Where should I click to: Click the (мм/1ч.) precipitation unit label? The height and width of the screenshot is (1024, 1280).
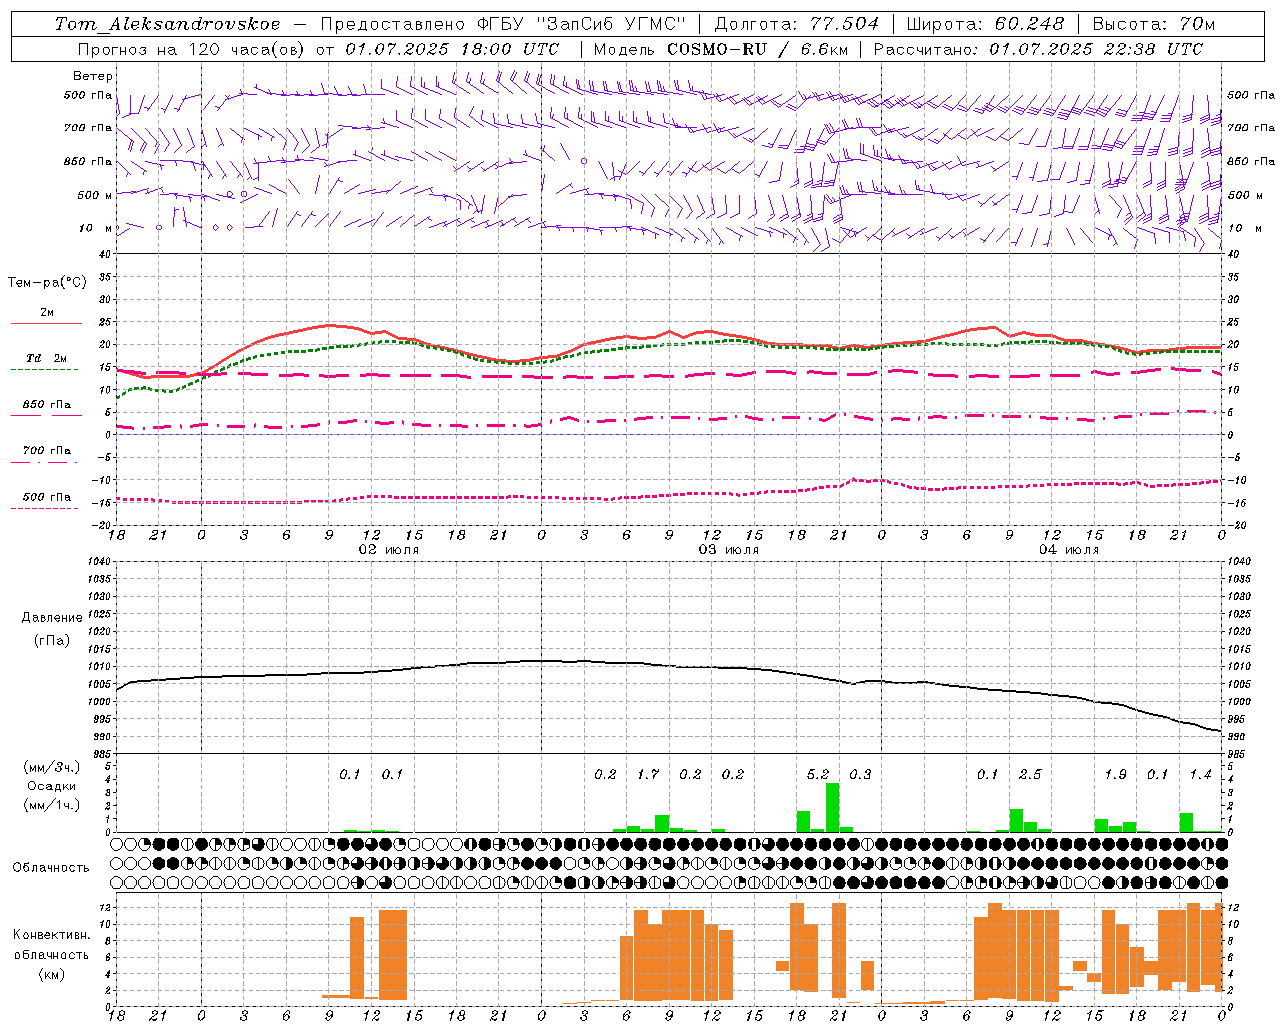tap(52, 805)
